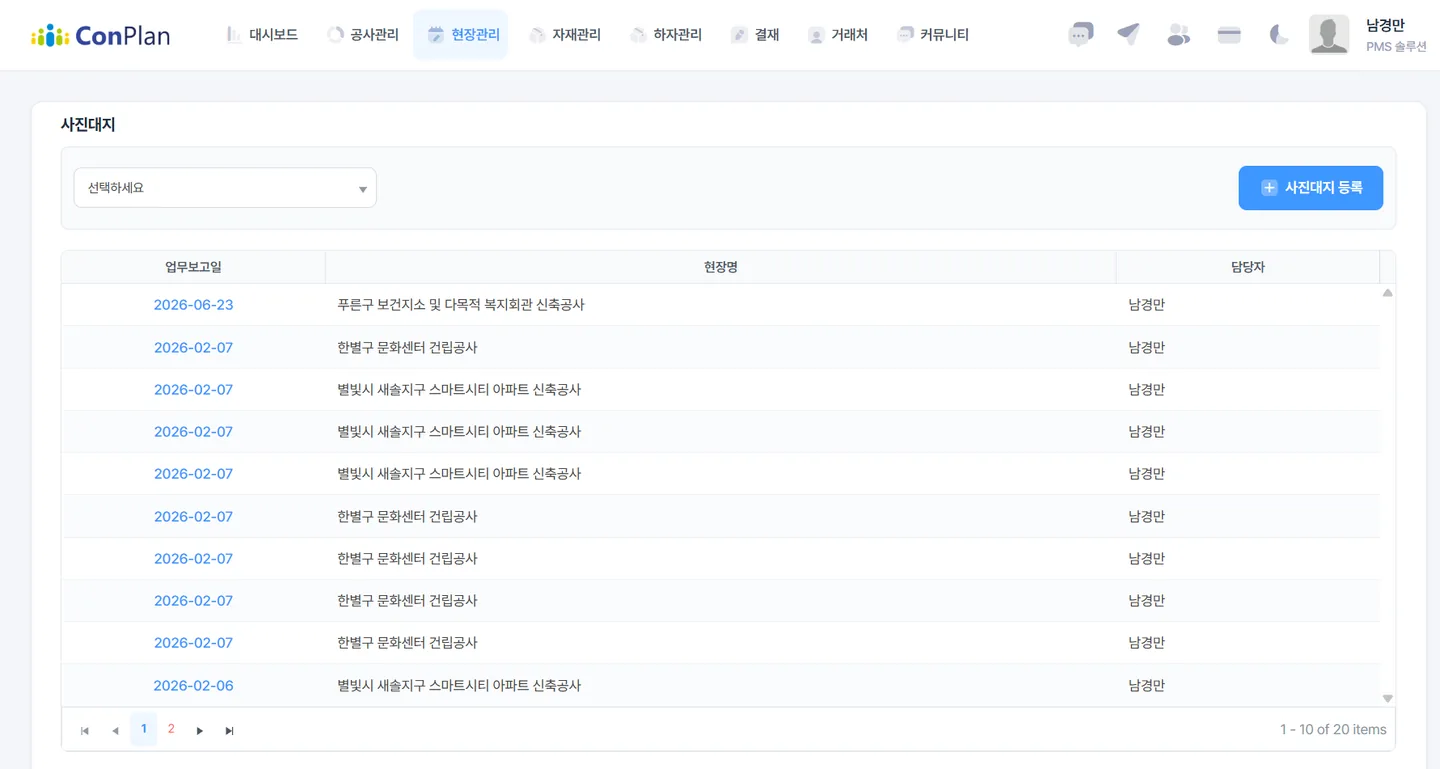This screenshot has height=769, width=1440.
Task: Open the chat messages icon
Action: coord(1080,35)
